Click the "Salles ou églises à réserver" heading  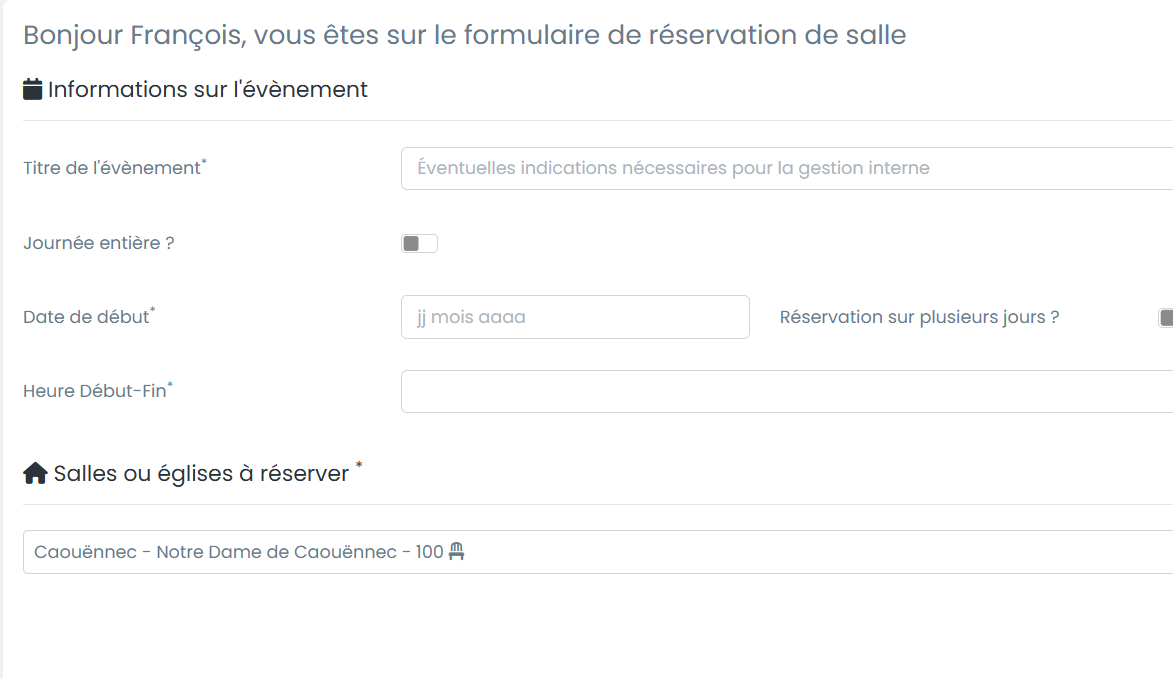[x=201, y=473]
